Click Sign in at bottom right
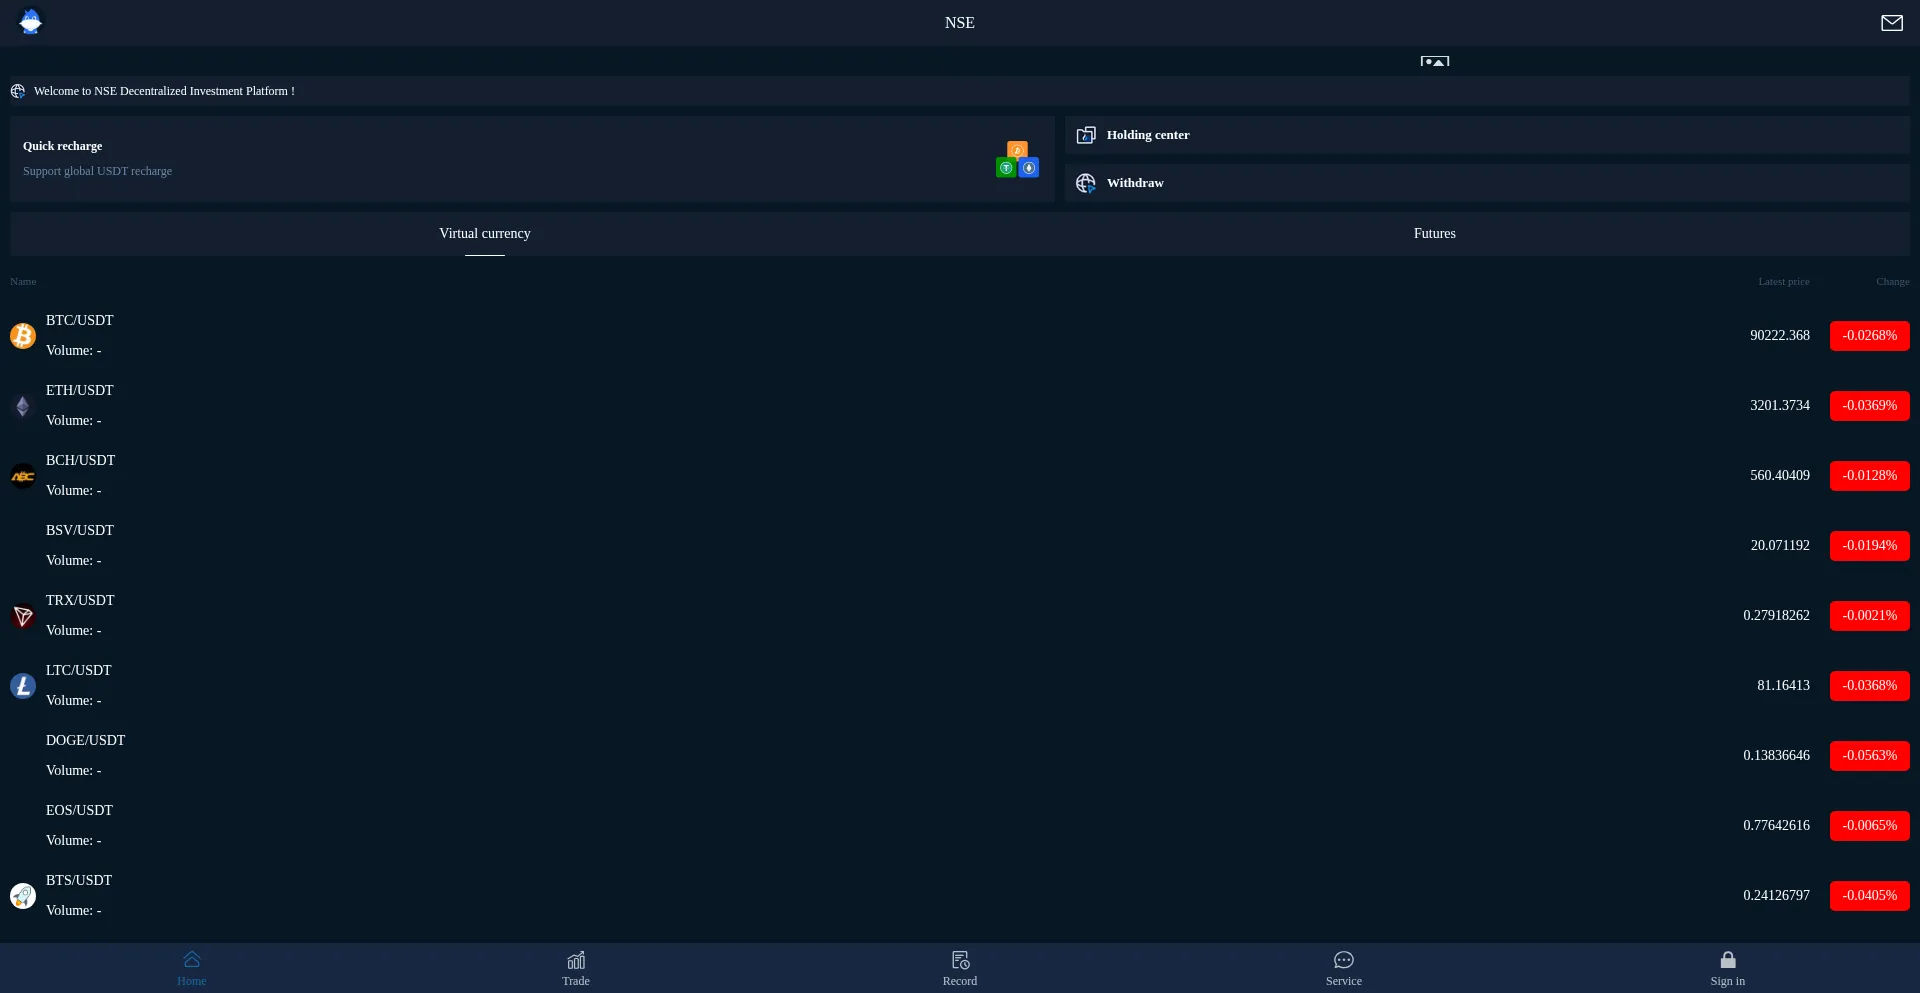 [x=1727, y=968]
